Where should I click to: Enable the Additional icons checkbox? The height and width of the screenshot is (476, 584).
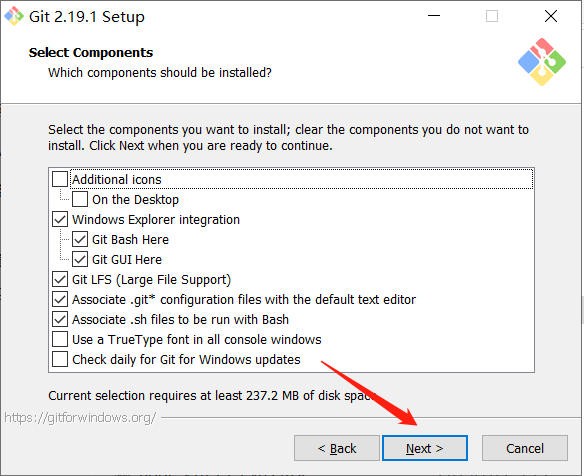tap(60, 179)
